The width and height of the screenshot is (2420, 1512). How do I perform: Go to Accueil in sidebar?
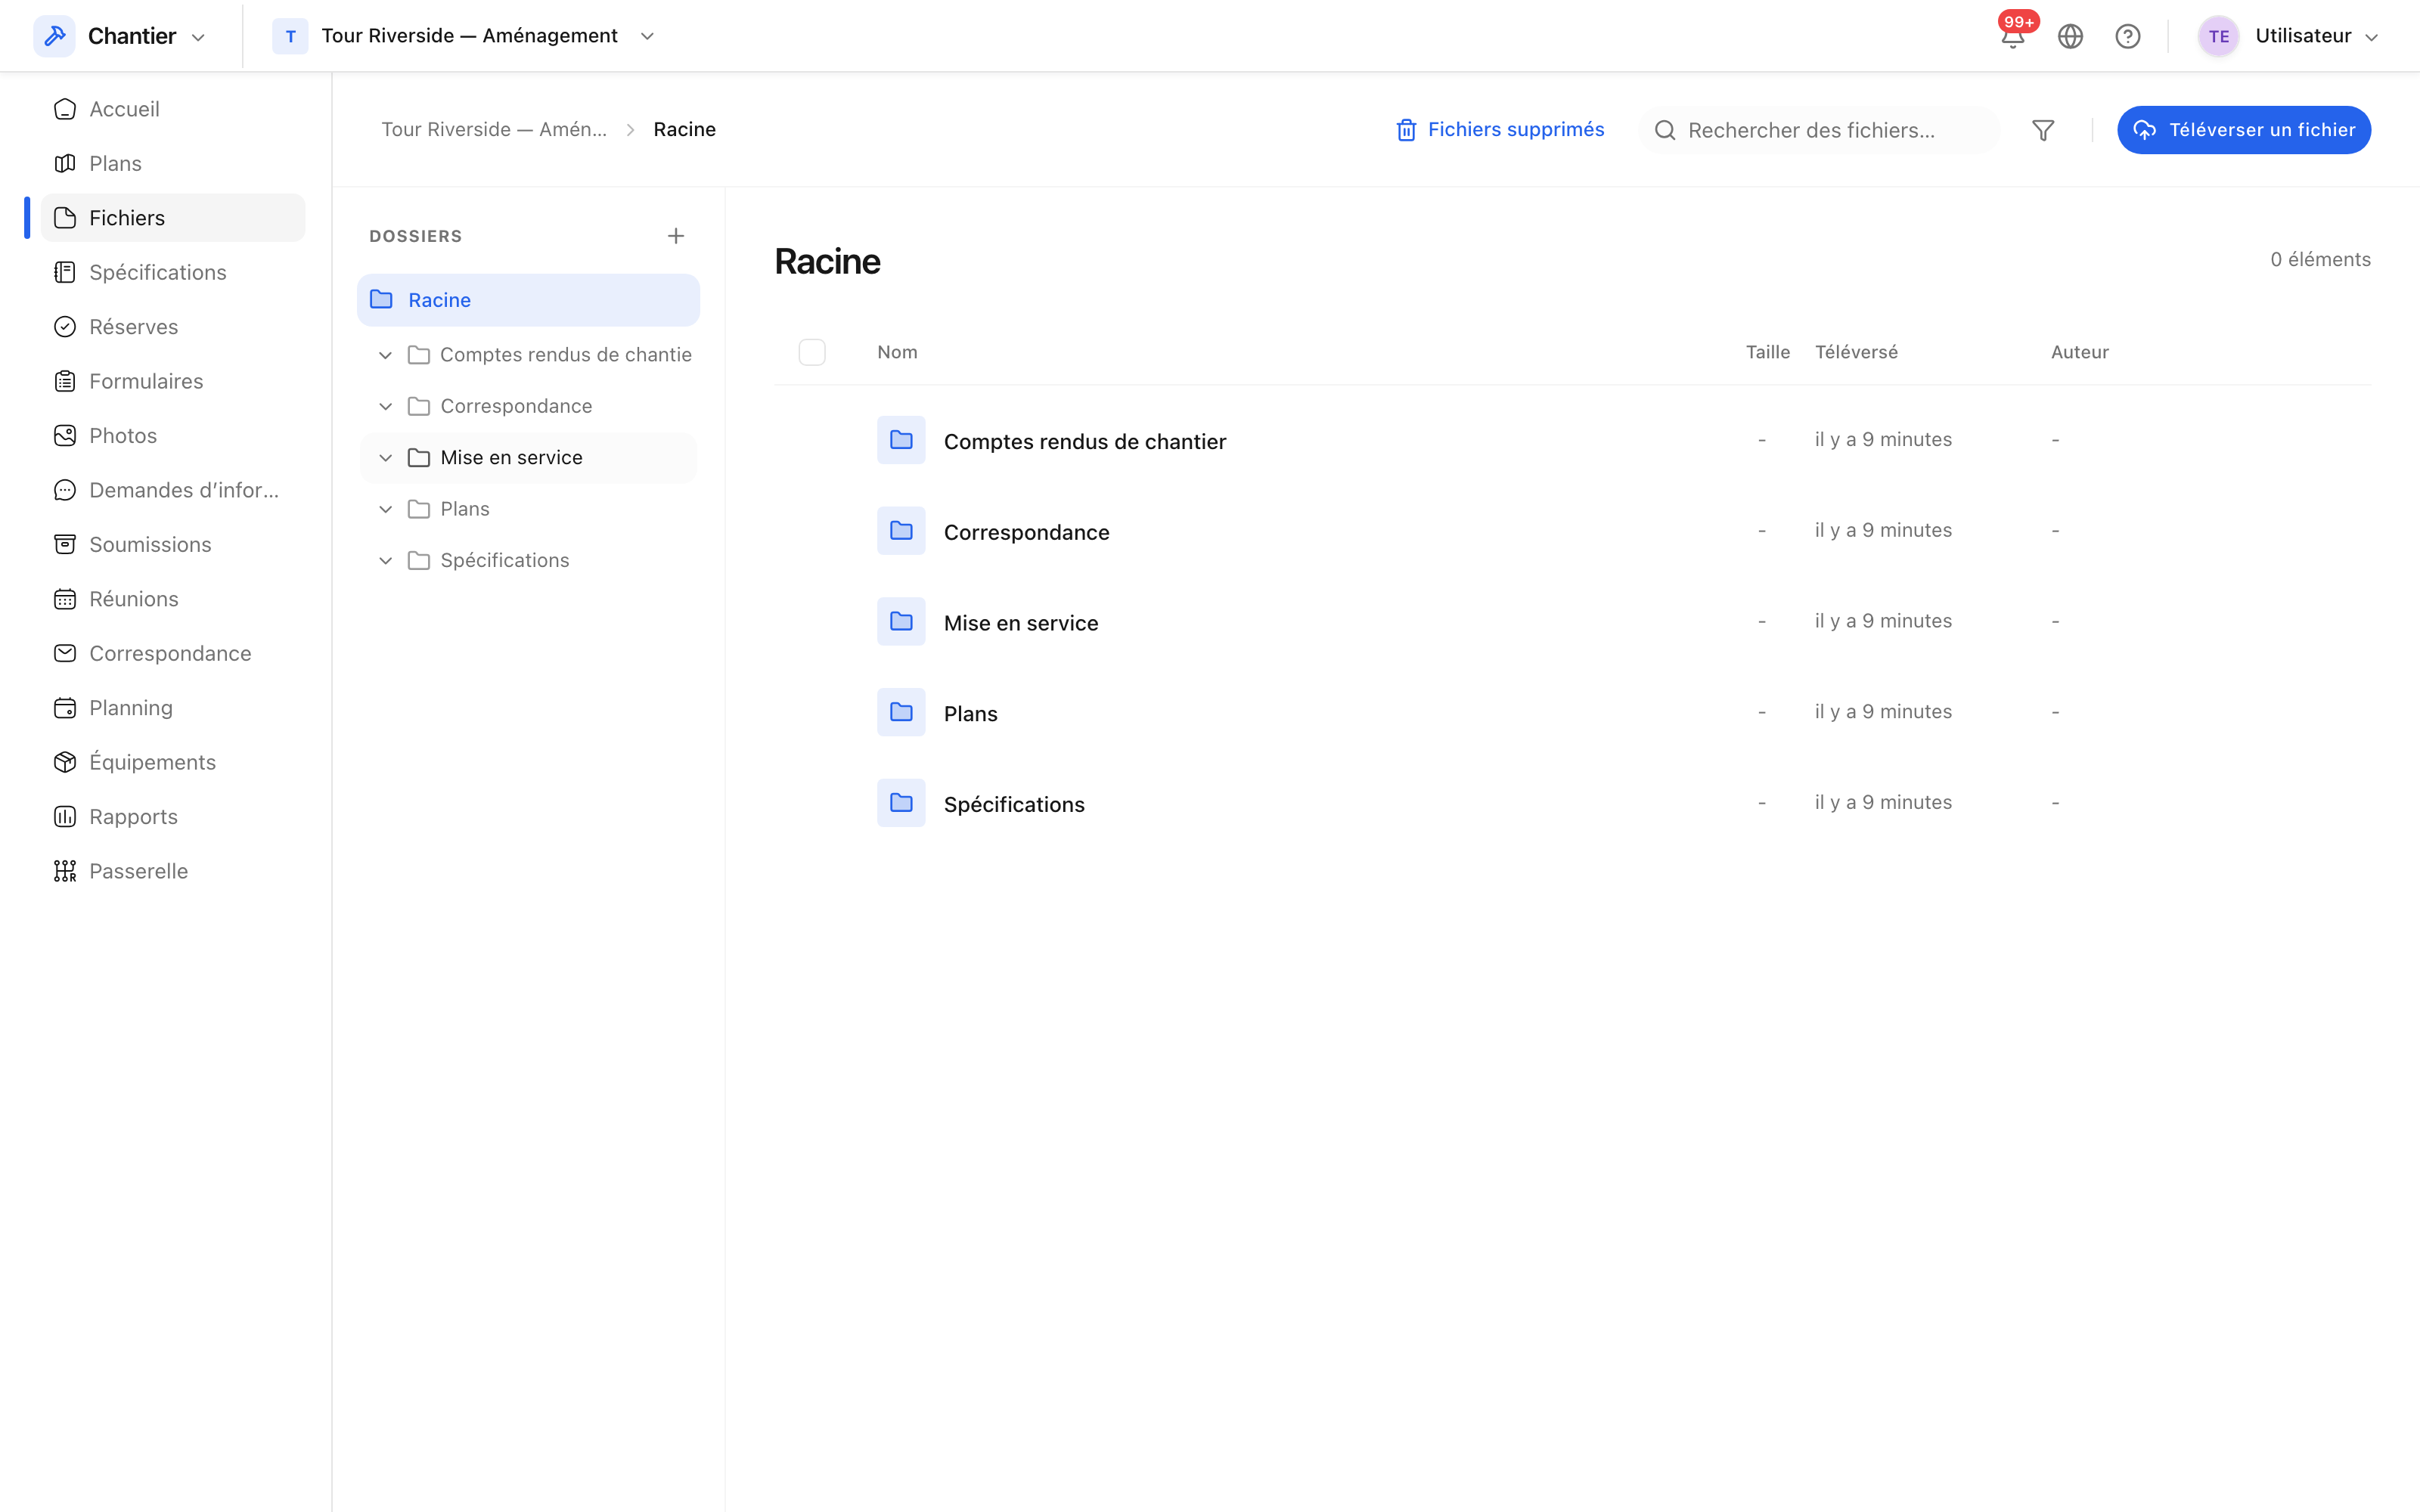172,109
